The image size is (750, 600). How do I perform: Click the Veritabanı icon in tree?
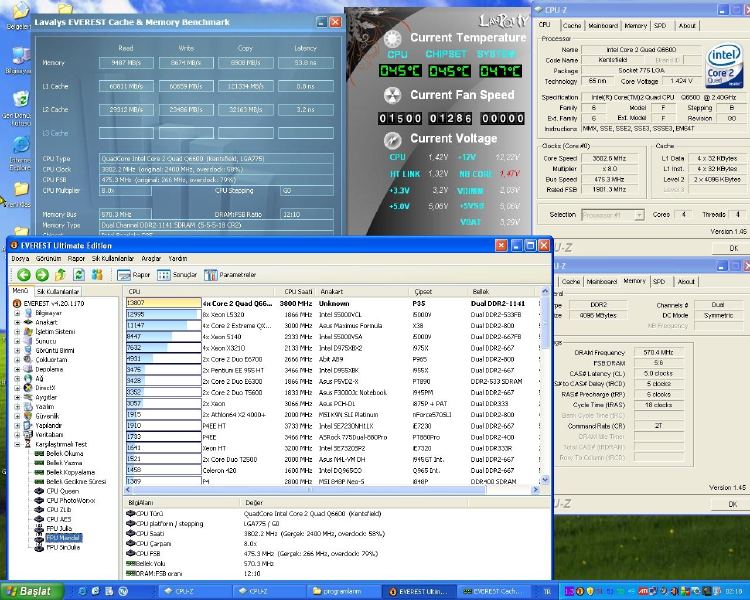[x=28, y=435]
